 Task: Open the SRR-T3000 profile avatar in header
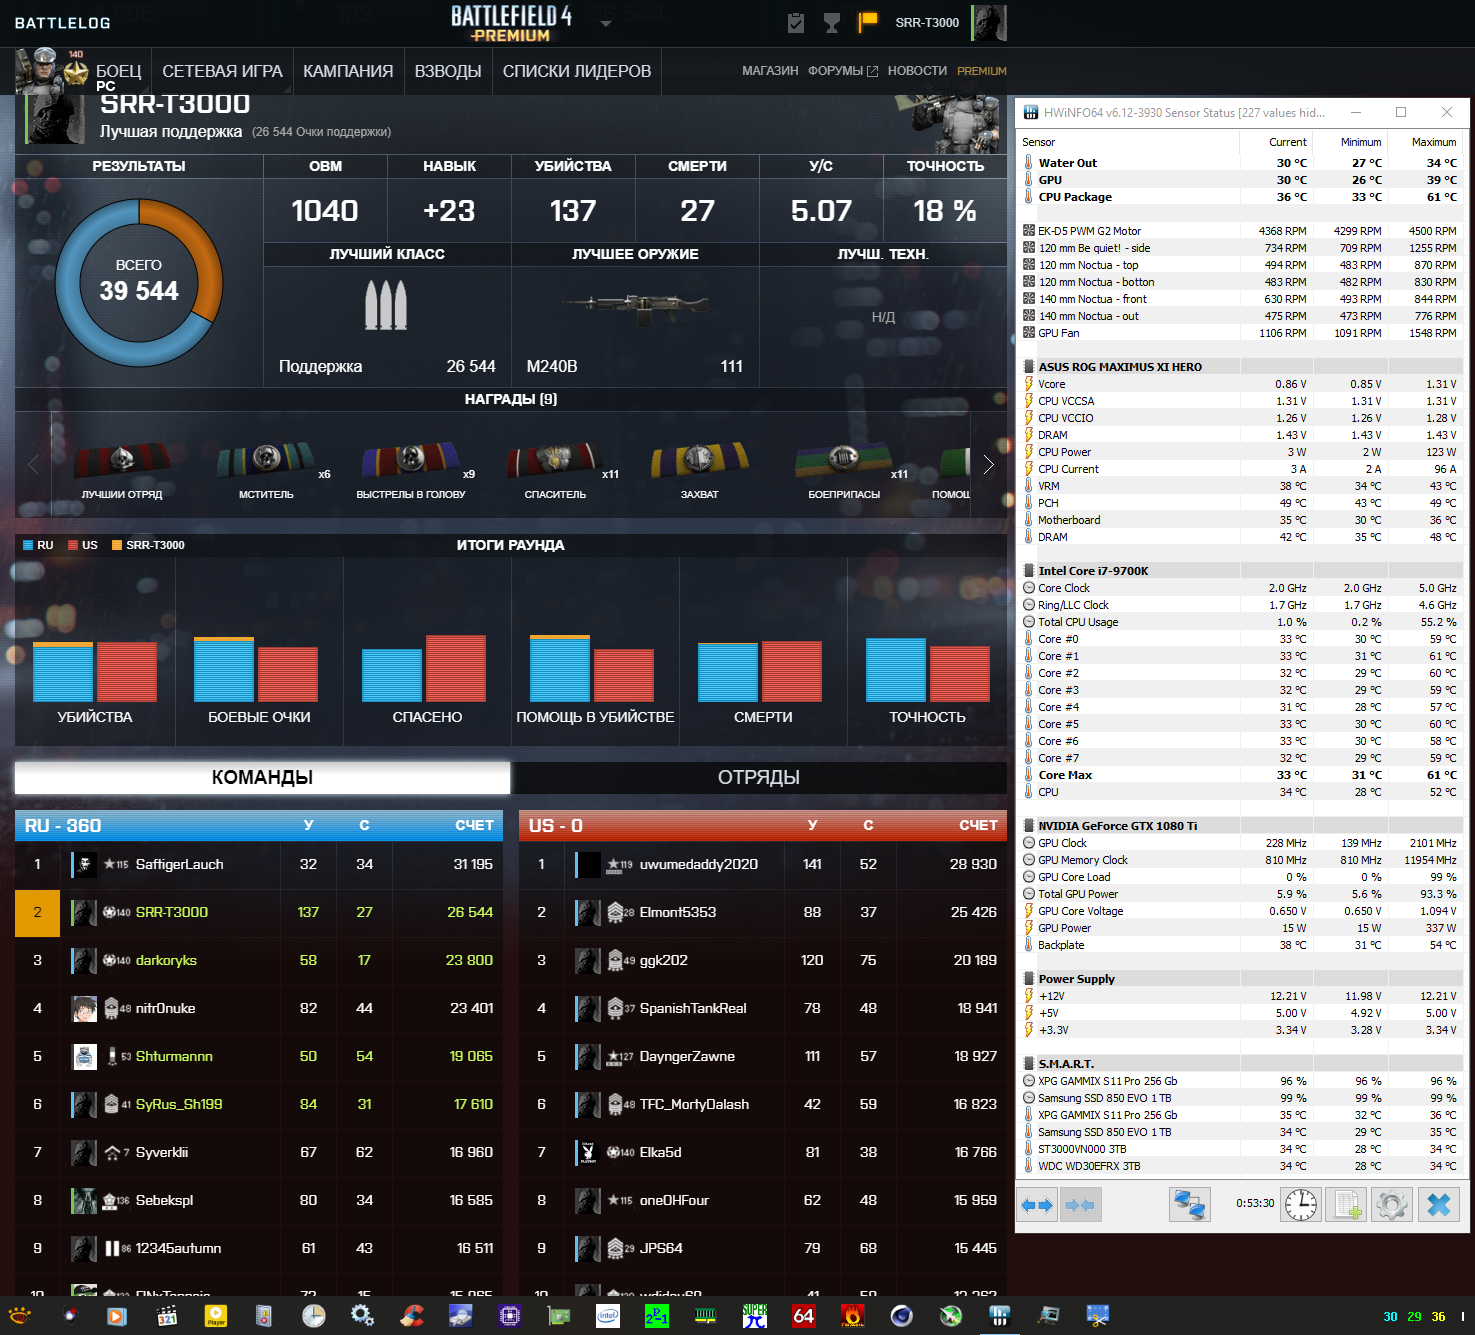989,22
